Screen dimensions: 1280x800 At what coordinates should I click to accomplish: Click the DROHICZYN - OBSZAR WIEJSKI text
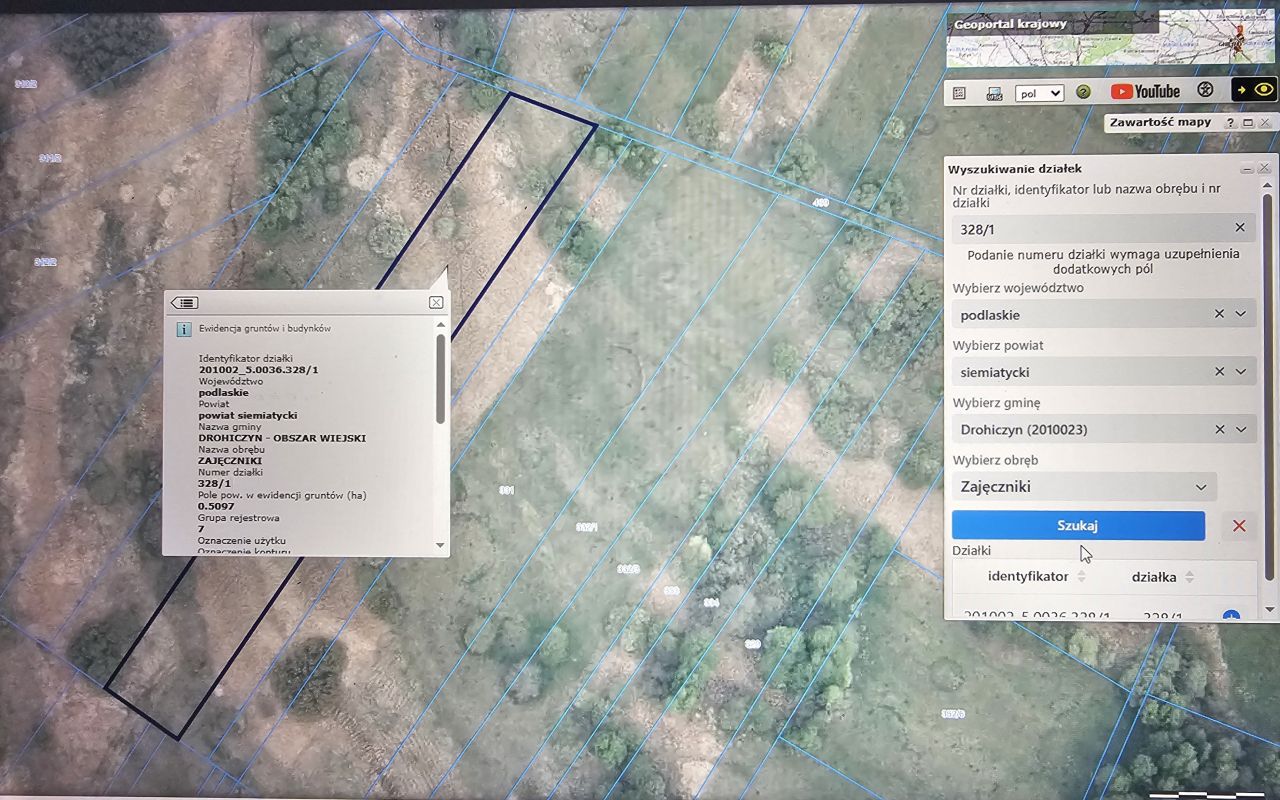[282, 438]
